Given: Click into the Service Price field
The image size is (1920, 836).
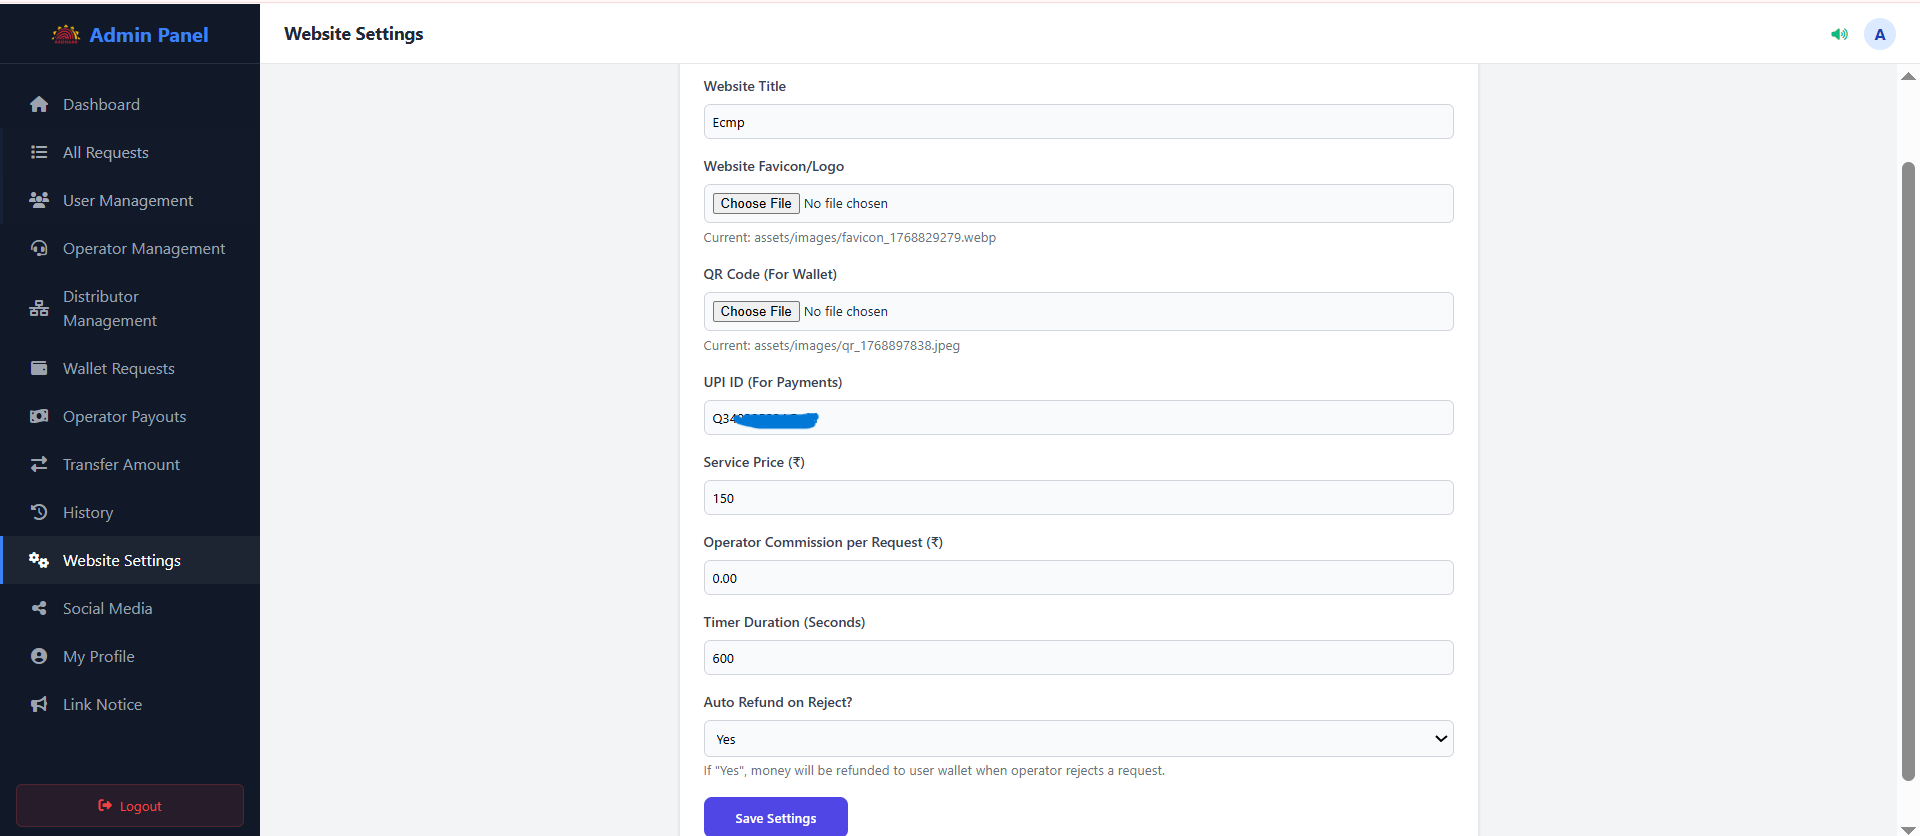Looking at the screenshot, I should (1078, 499).
